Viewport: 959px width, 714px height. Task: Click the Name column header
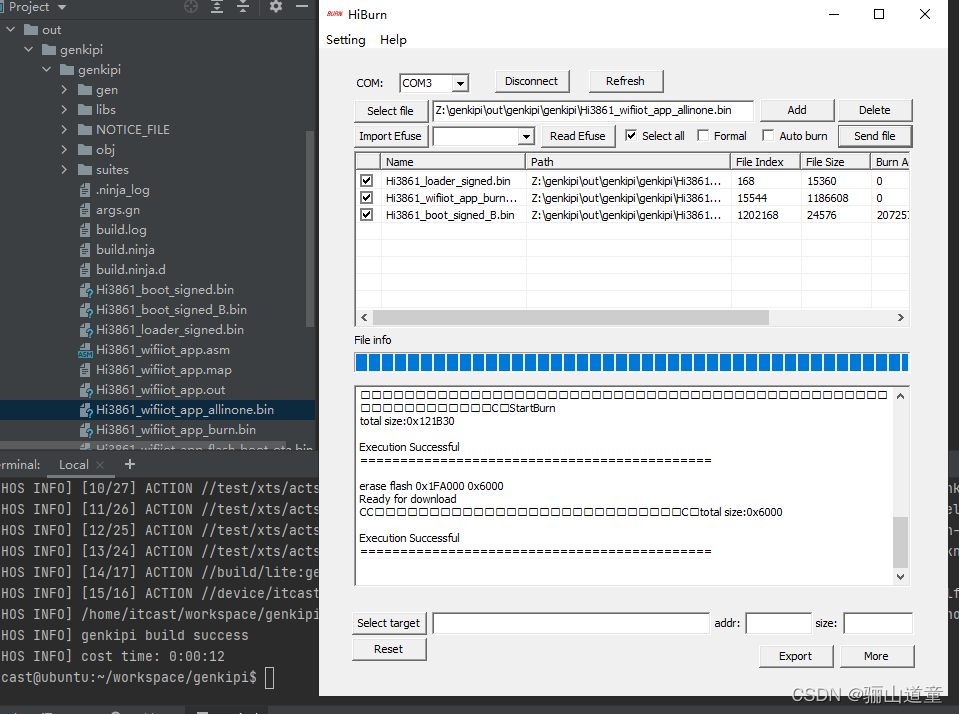453,162
